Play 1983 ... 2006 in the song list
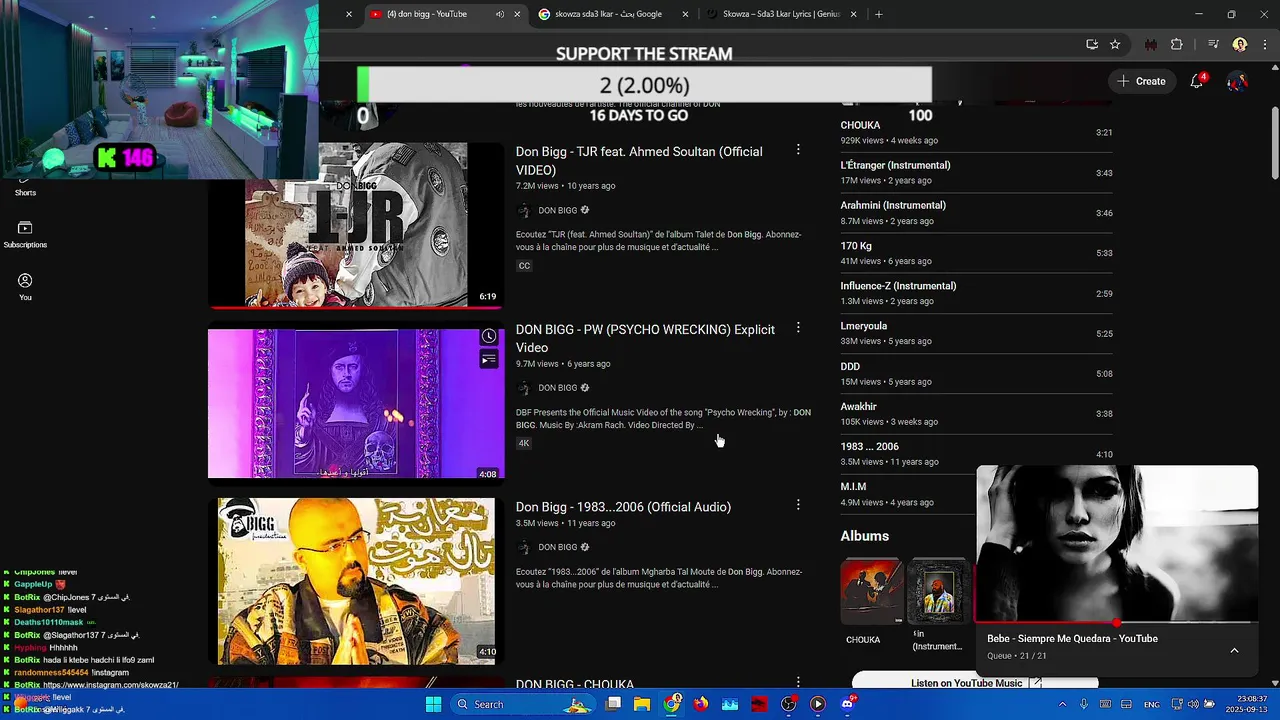Image resolution: width=1280 pixels, height=720 pixels. coord(976,454)
